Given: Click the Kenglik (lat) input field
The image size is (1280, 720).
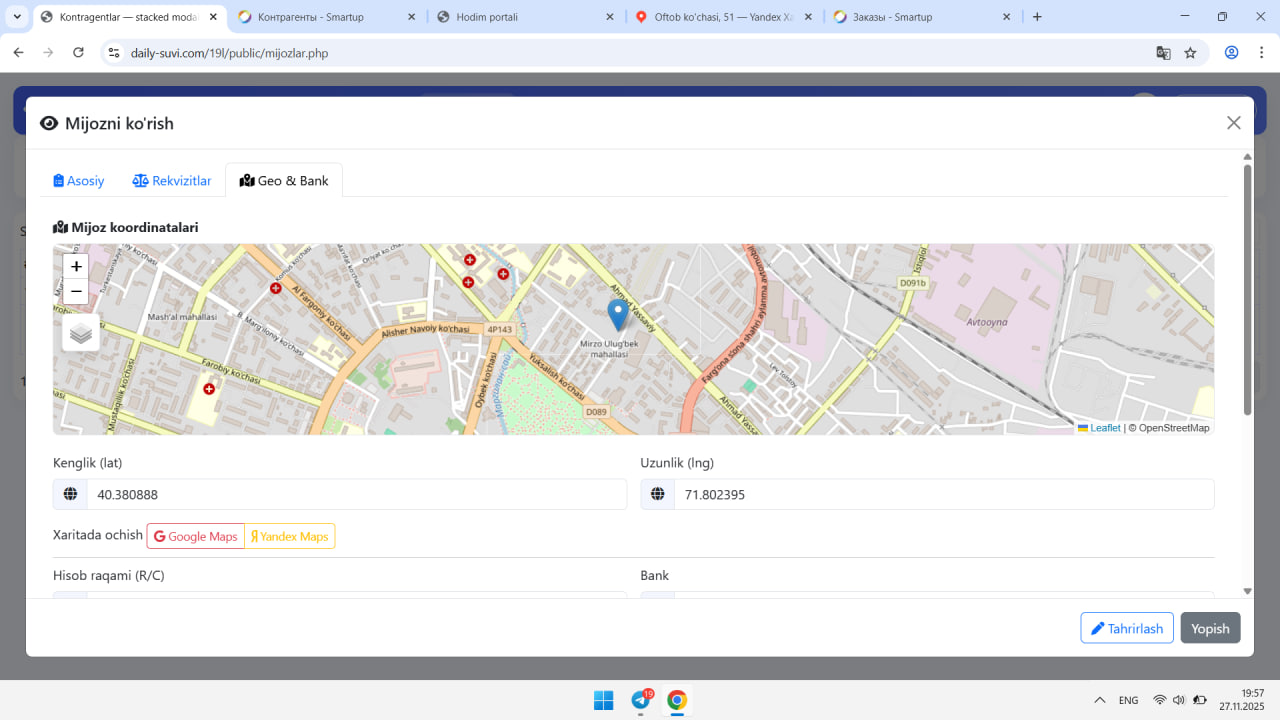Looking at the screenshot, I should pyautogui.click(x=356, y=494).
